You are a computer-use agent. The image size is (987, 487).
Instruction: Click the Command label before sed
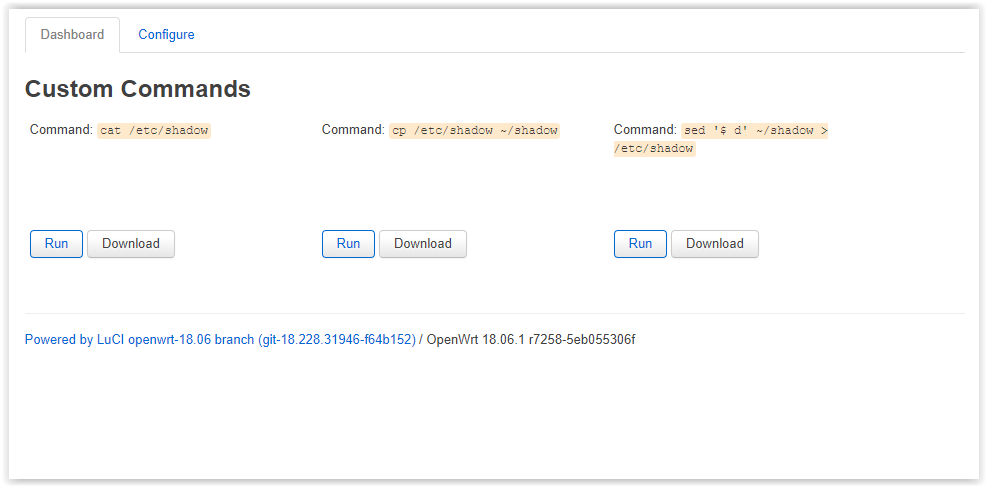(646, 130)
